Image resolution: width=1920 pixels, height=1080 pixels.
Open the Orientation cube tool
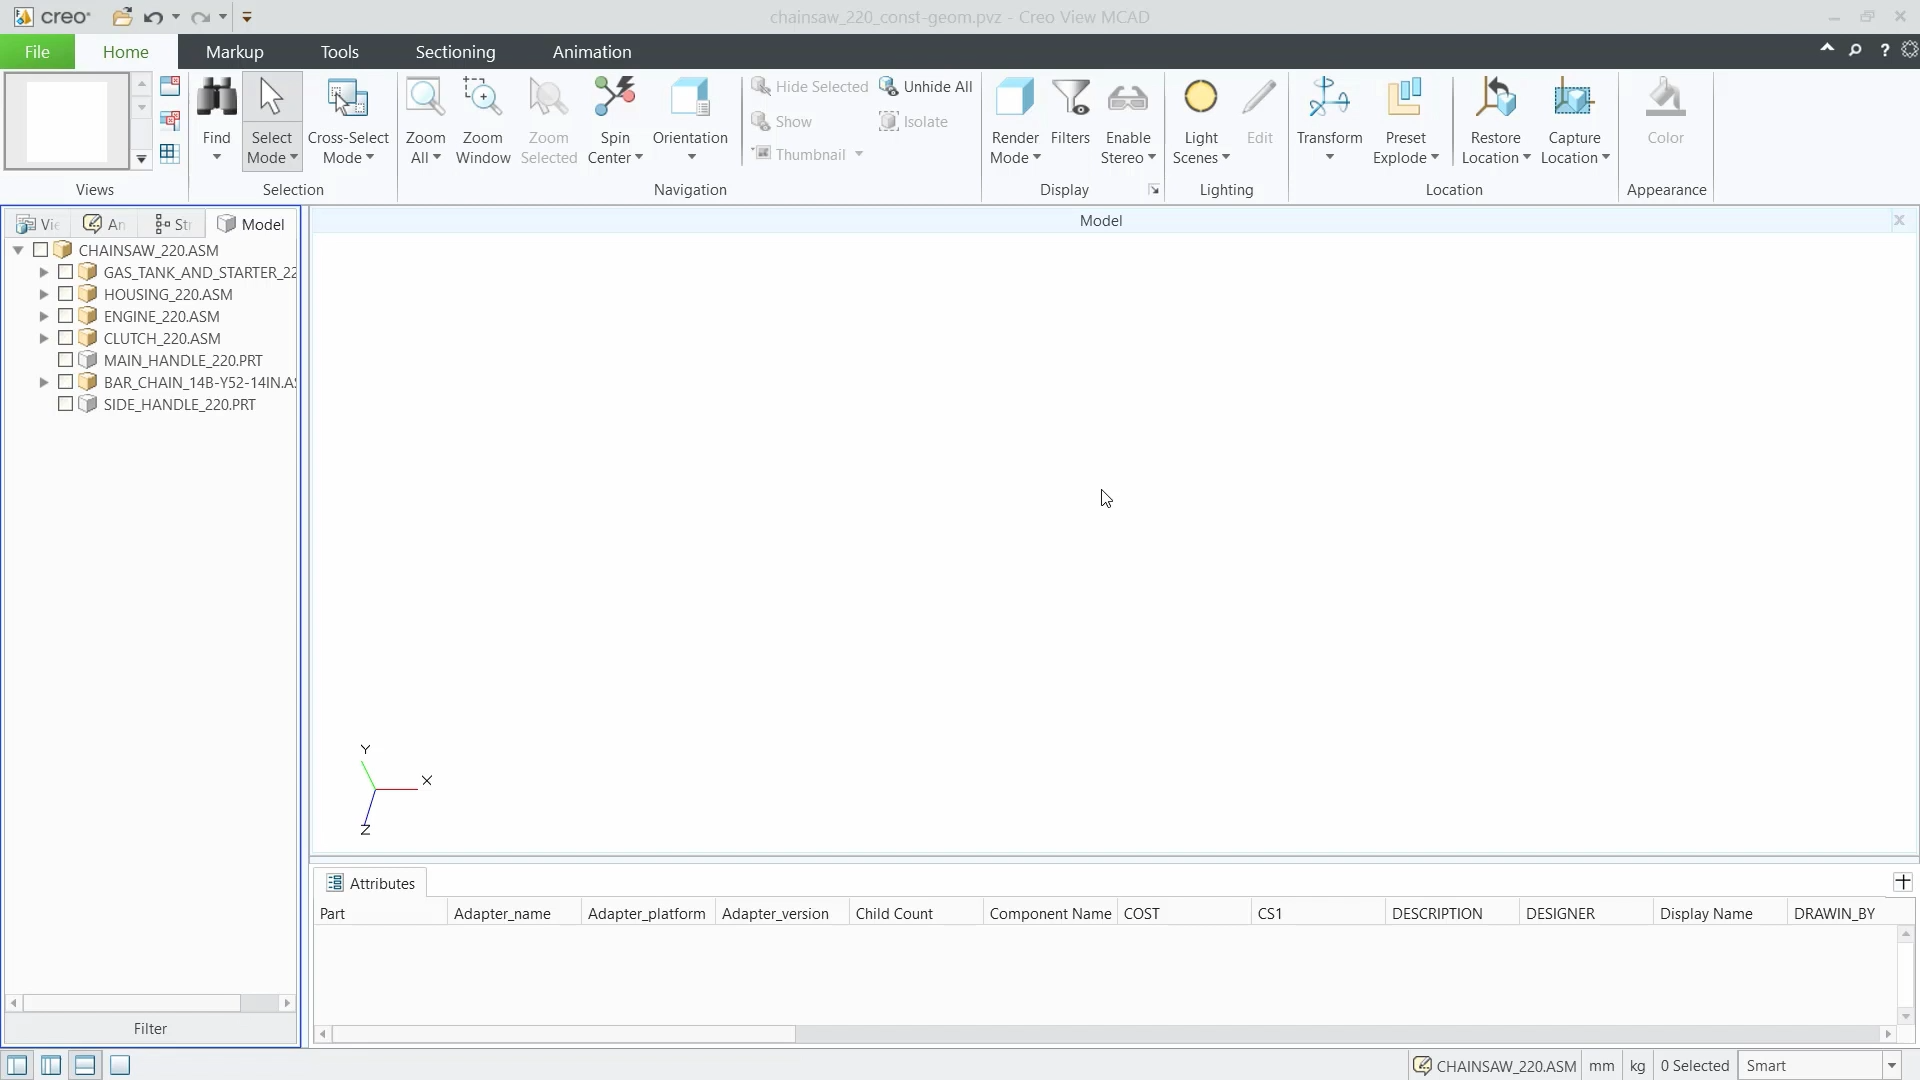tap(690, 98)
